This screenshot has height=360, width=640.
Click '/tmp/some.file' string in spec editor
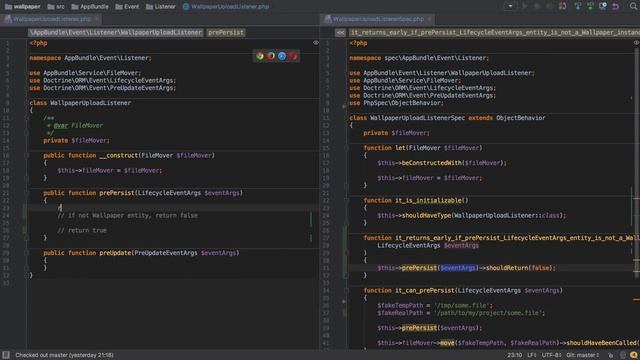[463, 305]
